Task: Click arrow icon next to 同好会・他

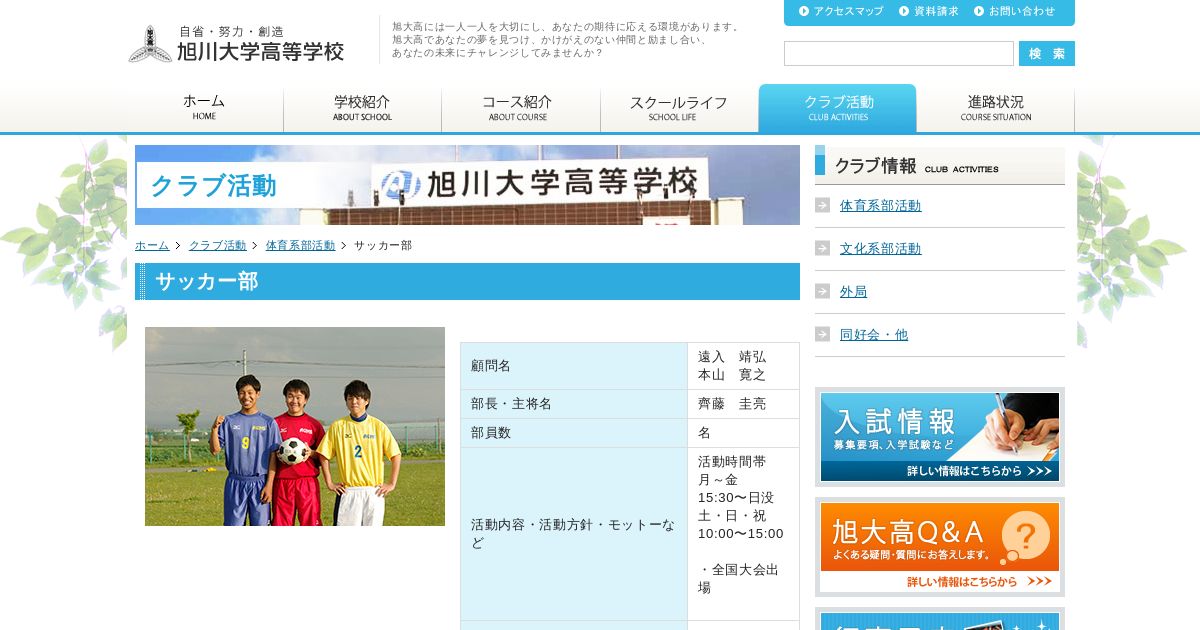Action: [x=823, y=334]
